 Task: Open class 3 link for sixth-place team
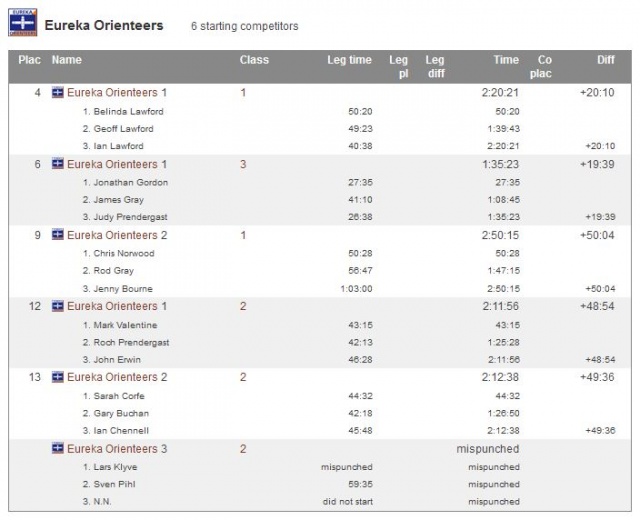click(243, 164)
